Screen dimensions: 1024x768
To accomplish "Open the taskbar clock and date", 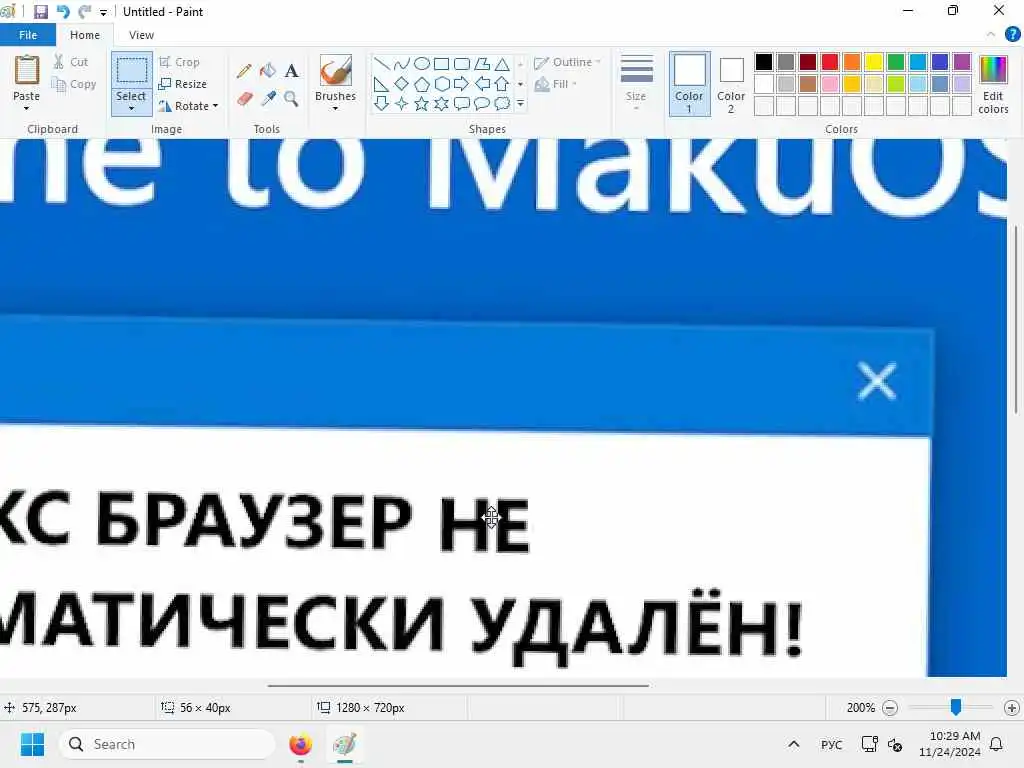I will pyautogui.click(x=950, y=744).
